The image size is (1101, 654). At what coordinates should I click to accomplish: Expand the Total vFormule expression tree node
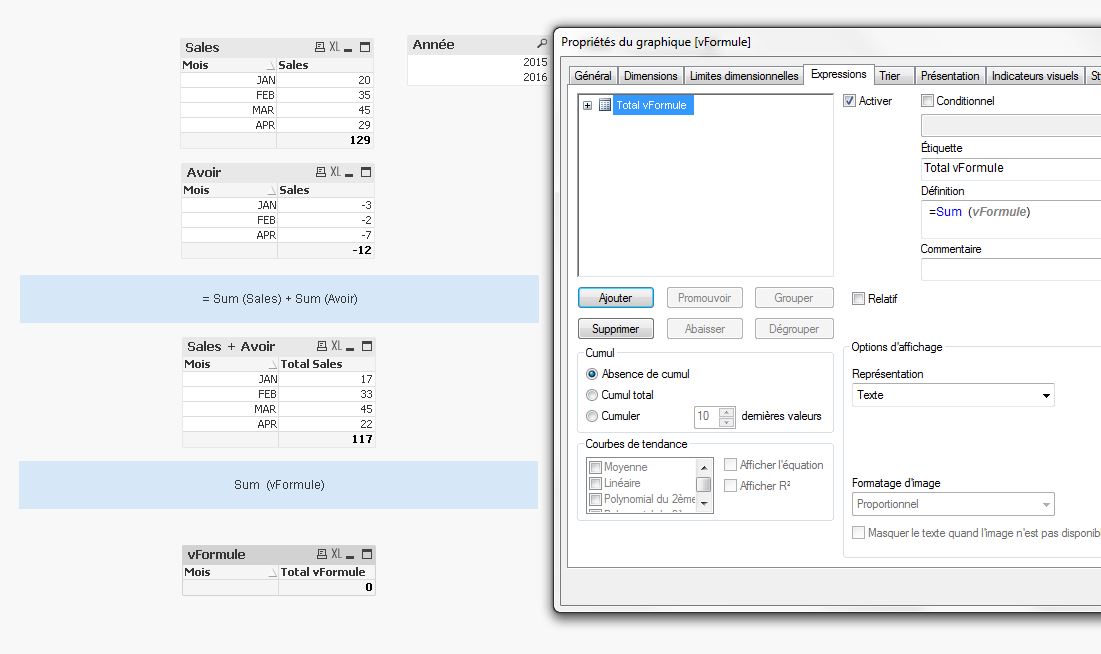coord(588,105)
